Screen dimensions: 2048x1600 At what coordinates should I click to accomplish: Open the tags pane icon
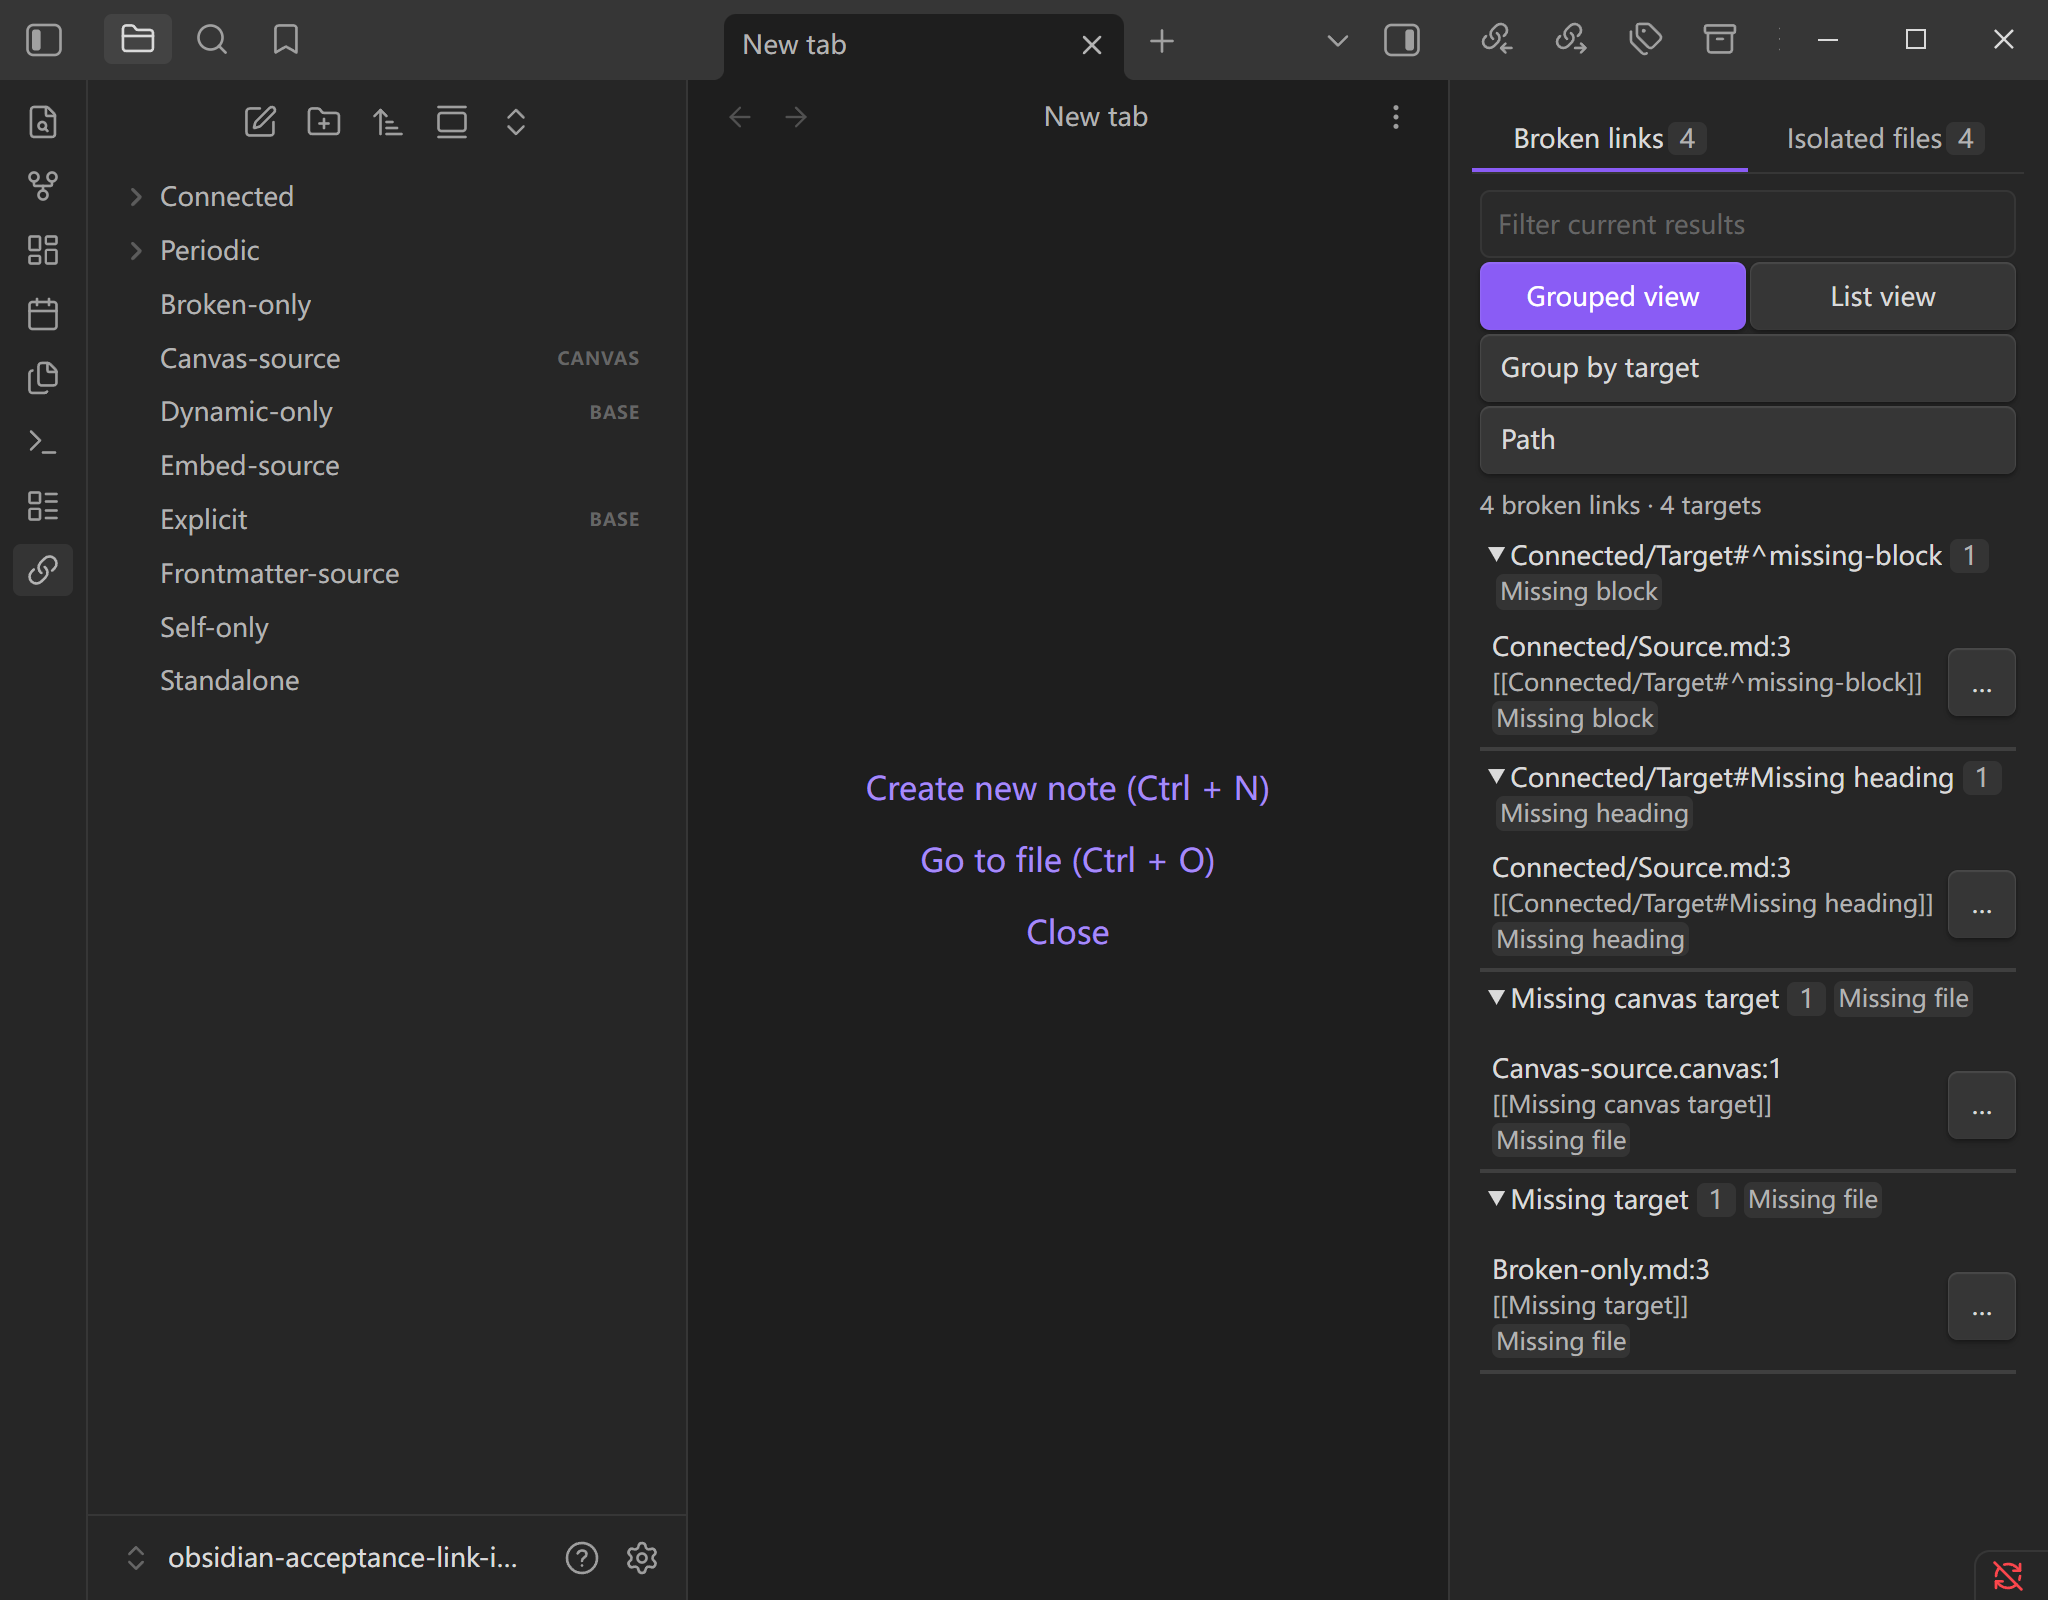coord(1645,40)
